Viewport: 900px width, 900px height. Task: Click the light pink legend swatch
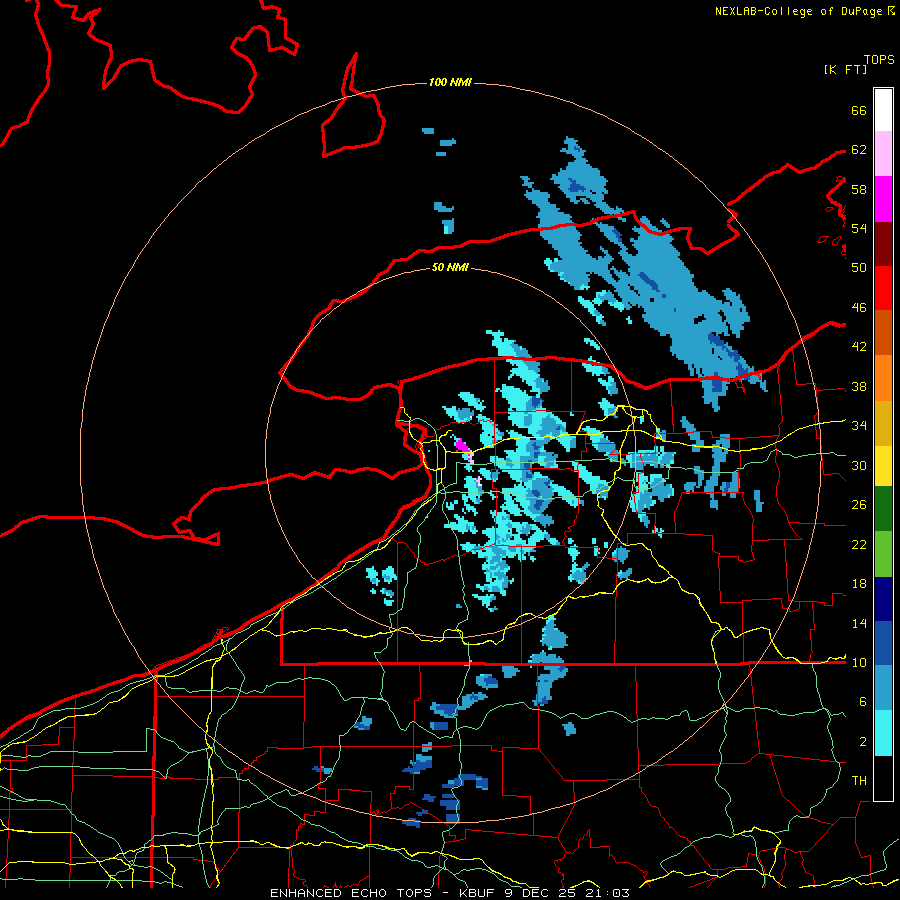[x=883, y=154]
